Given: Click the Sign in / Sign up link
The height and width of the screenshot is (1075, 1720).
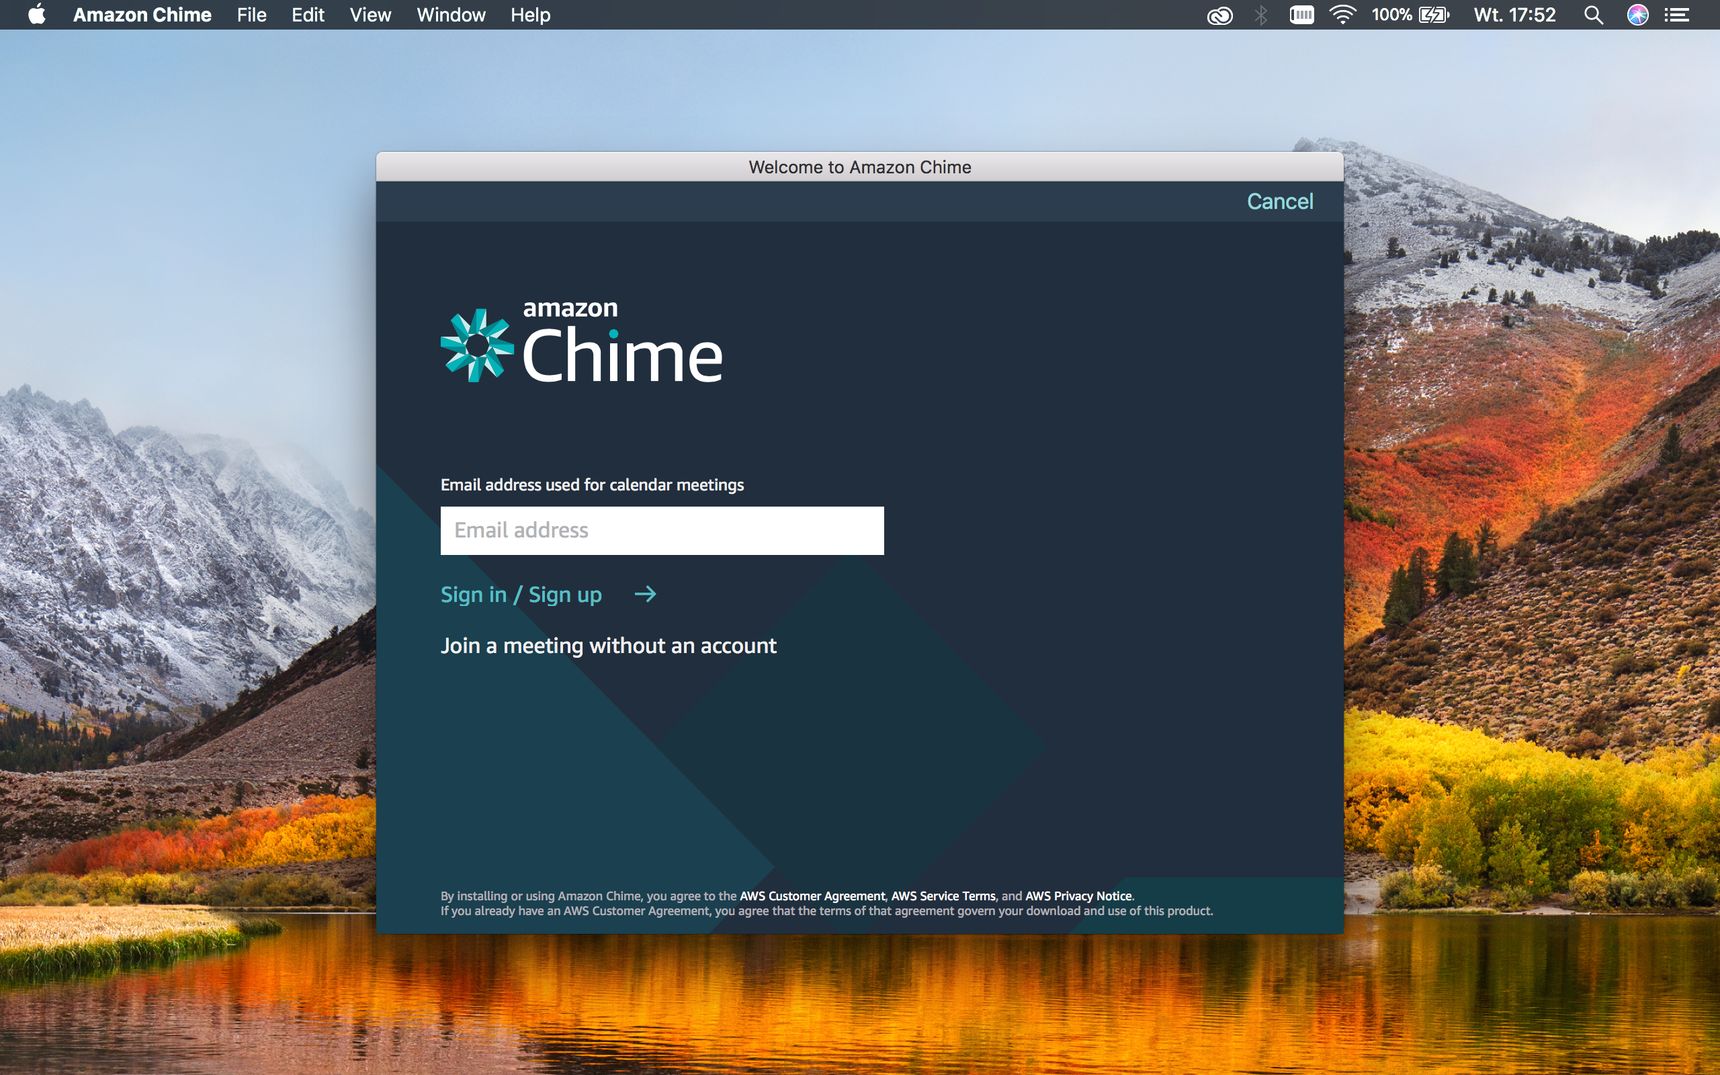Looking at the screenshot, I should 521,595.
